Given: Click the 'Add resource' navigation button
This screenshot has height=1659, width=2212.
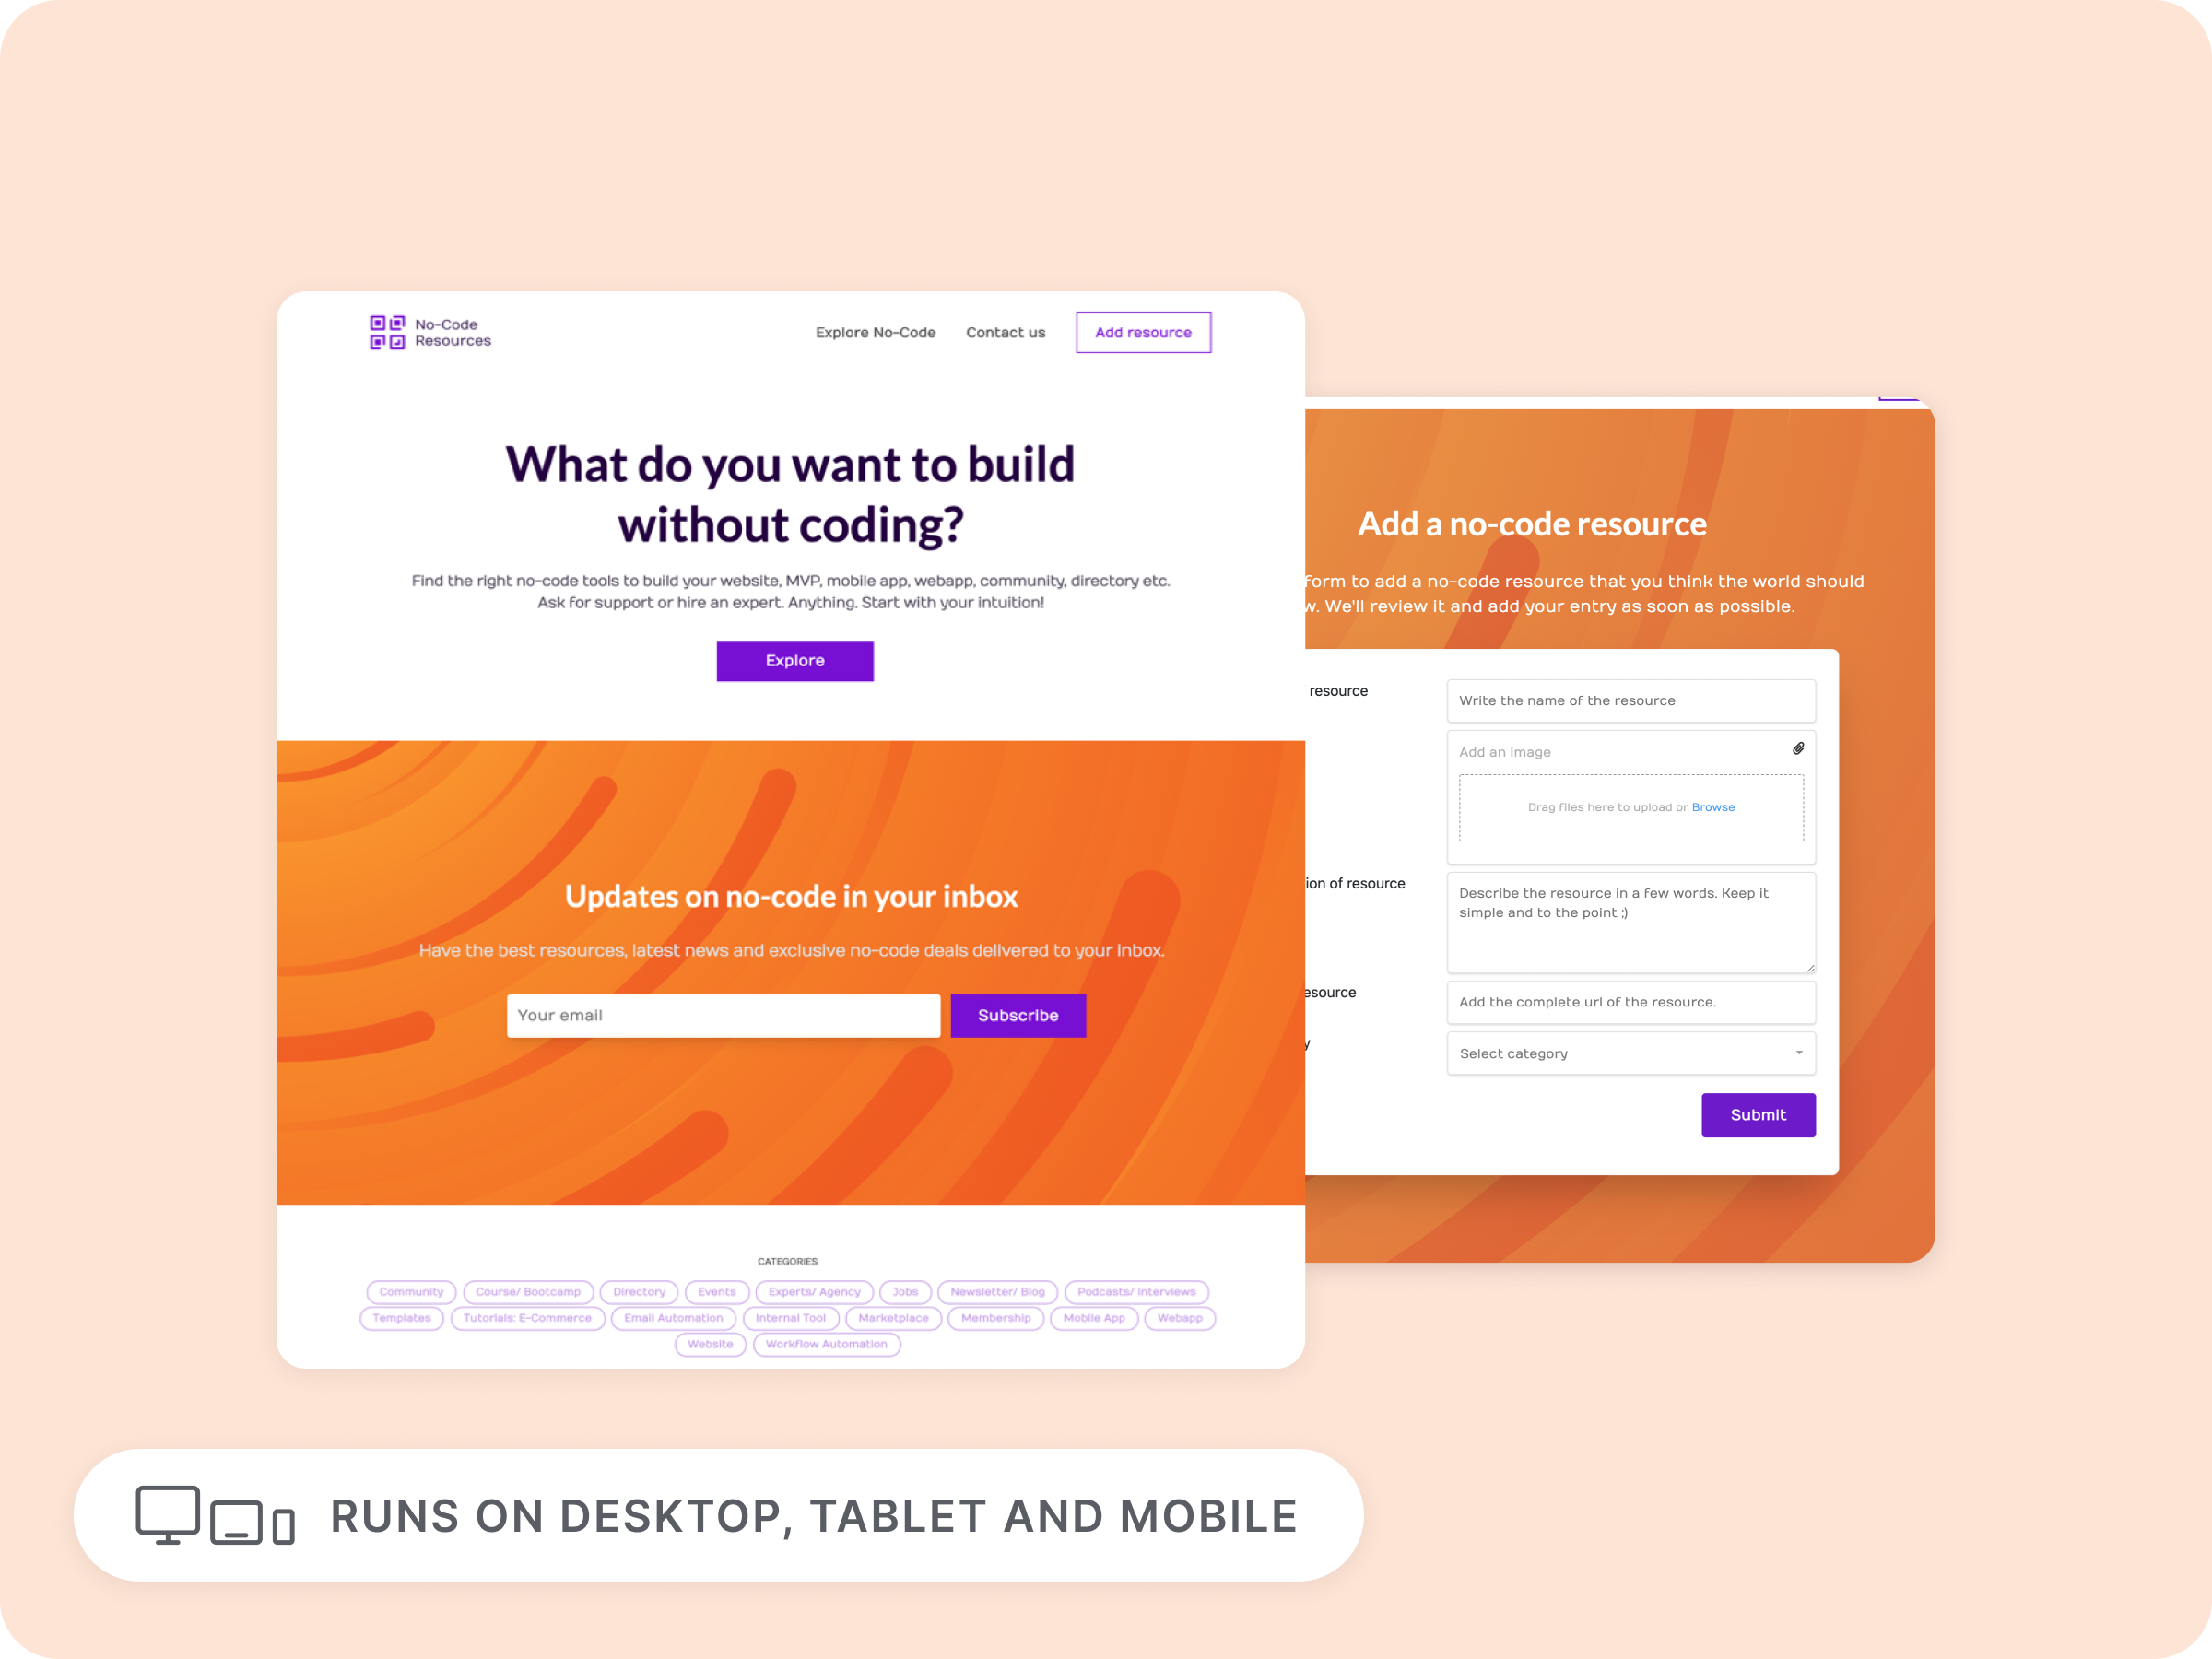Looking at the screenshot, I should [x=1141, y=331].
